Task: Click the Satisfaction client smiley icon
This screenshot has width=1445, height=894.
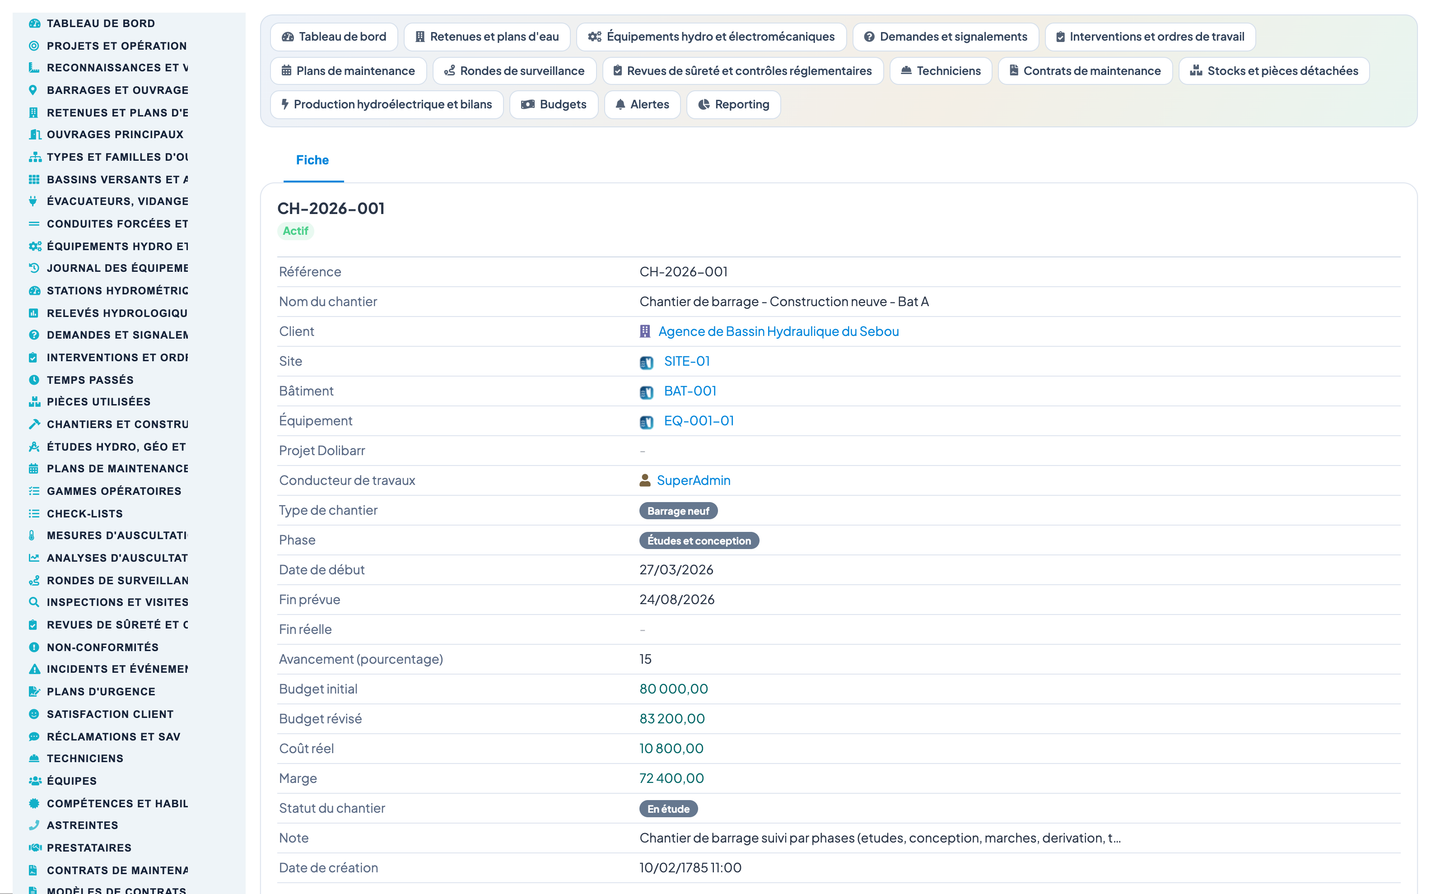Action: [34, 714]
